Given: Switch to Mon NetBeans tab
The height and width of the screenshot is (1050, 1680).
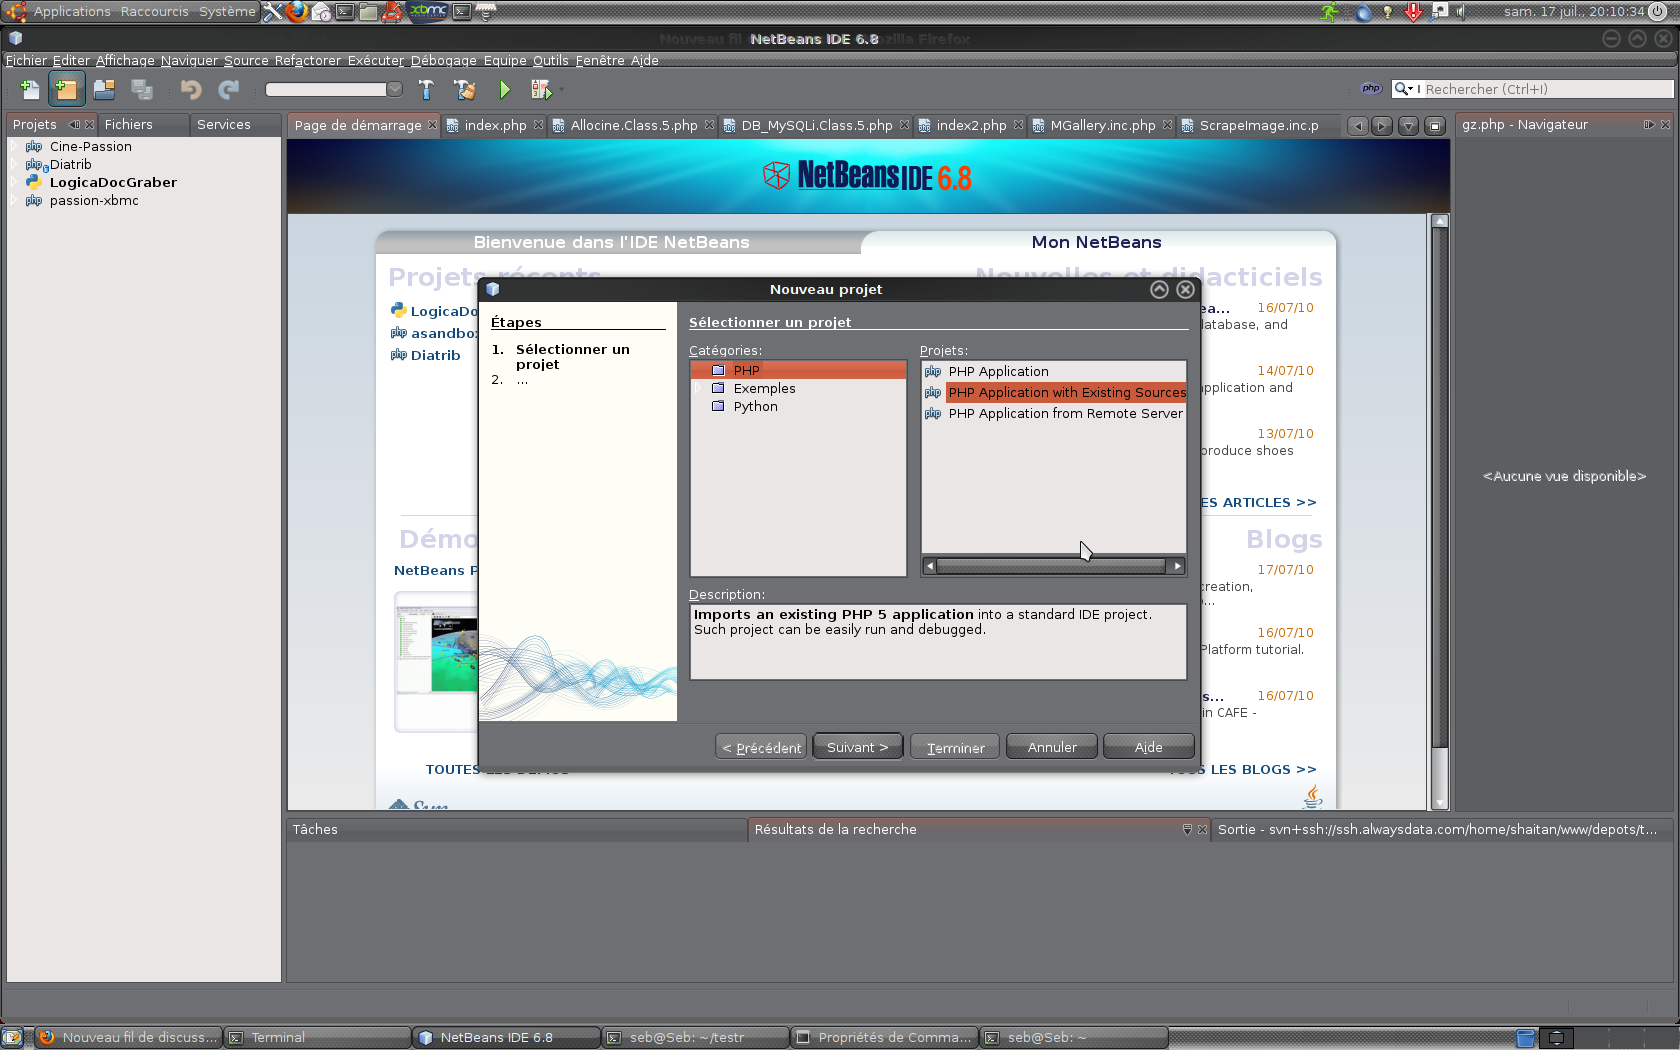Looking at the screenshot, I should pos(1097,242).
